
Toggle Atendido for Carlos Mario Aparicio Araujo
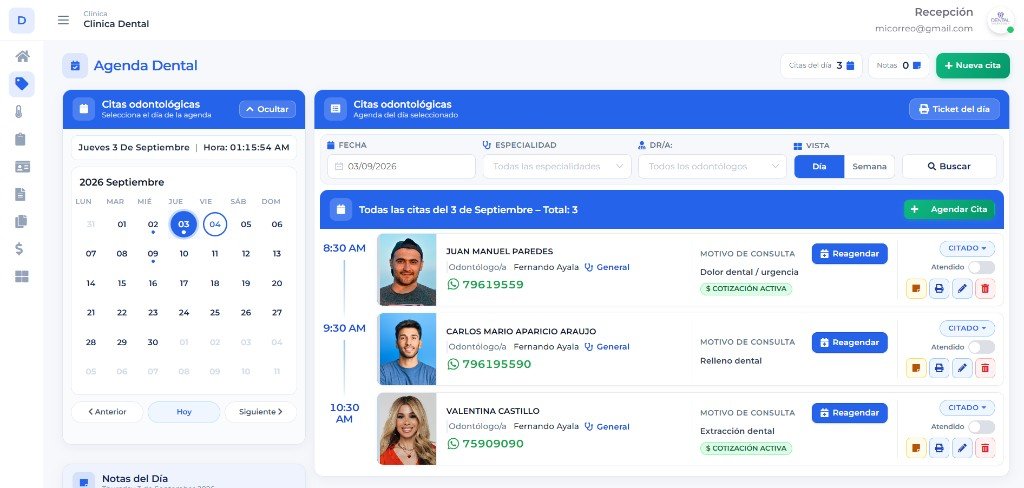pos(981,347)
